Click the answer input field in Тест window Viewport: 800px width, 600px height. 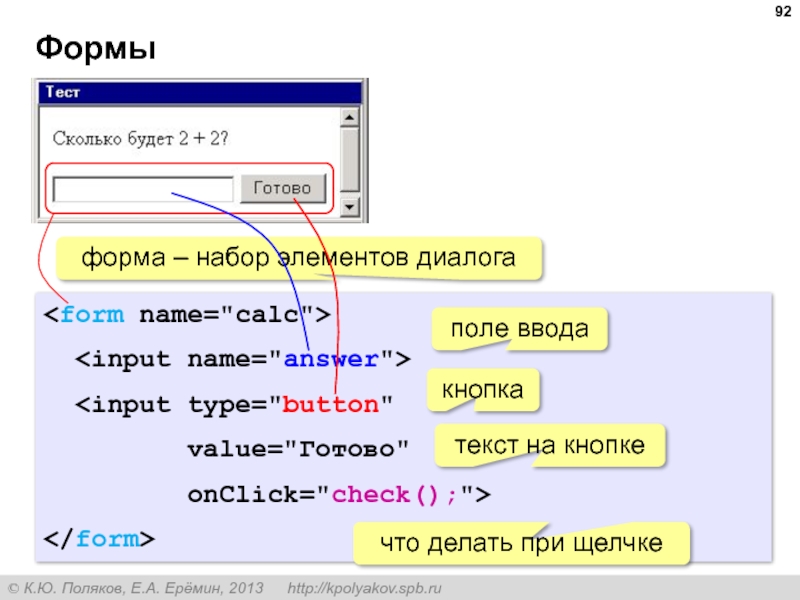(x=143, y=189)
